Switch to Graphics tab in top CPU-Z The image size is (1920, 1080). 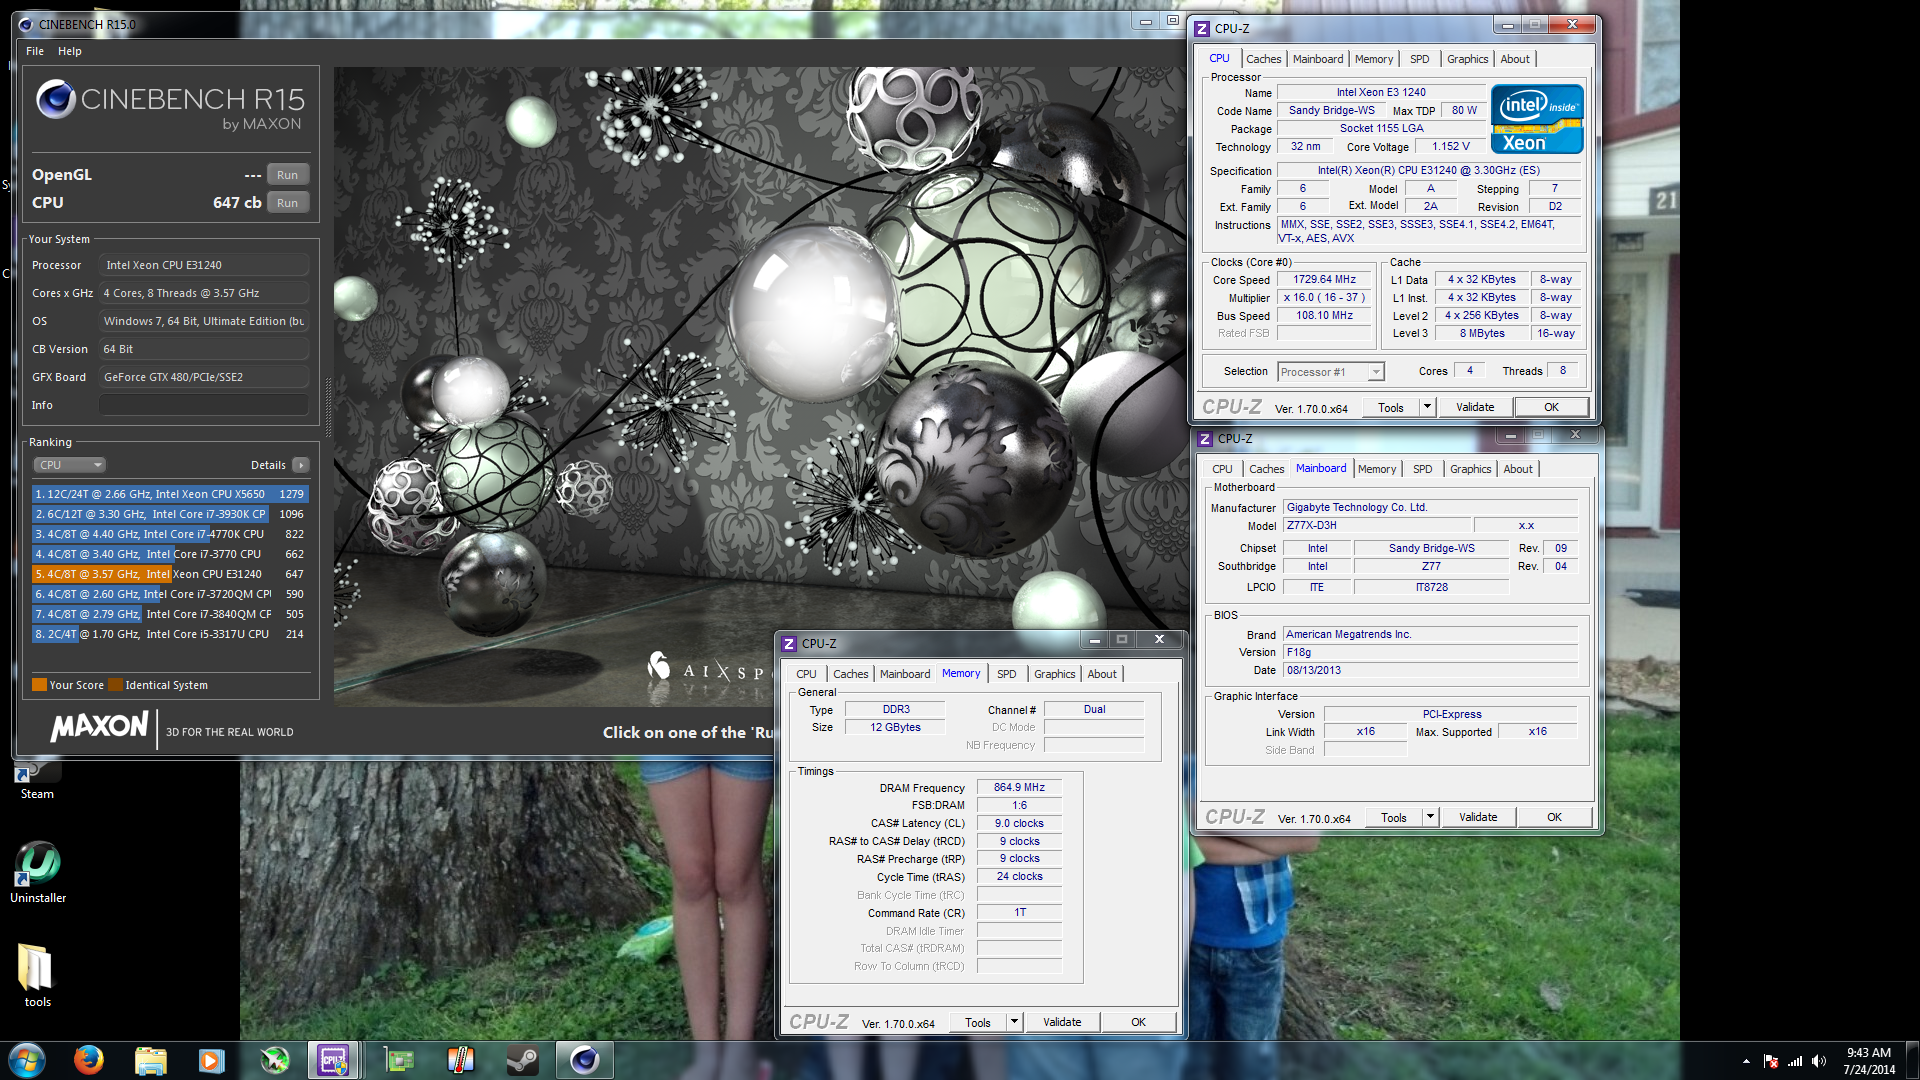pos(1467,59)
